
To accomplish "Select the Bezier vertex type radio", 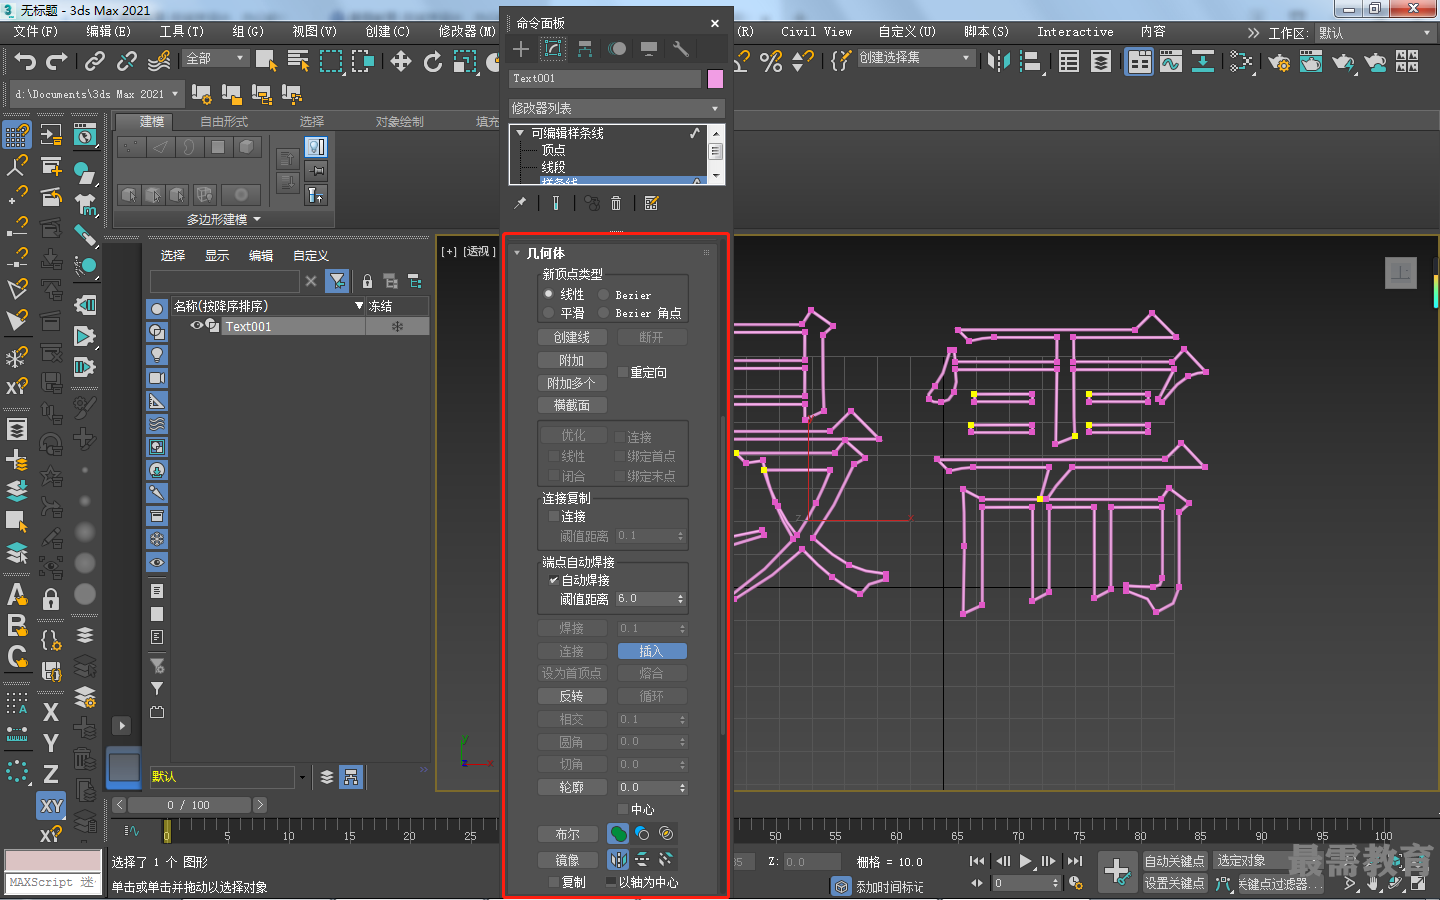I will [x=604, y=295].
